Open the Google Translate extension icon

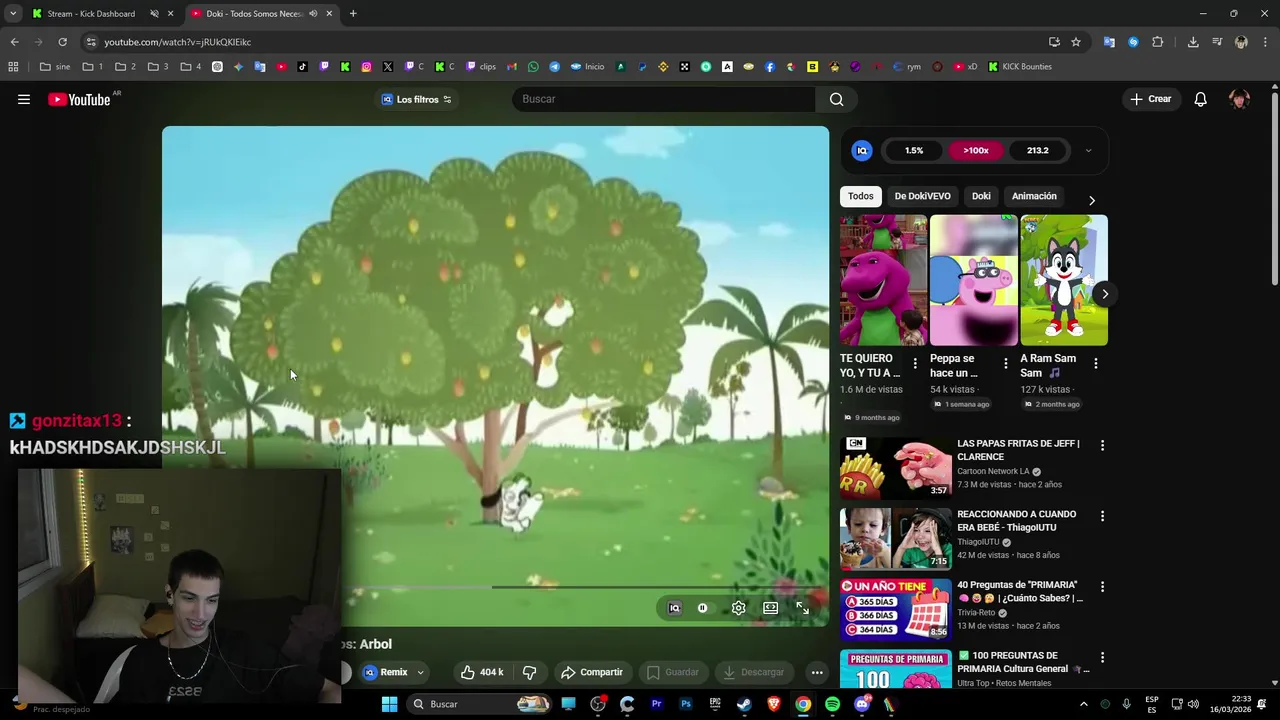pos(1109,42)
